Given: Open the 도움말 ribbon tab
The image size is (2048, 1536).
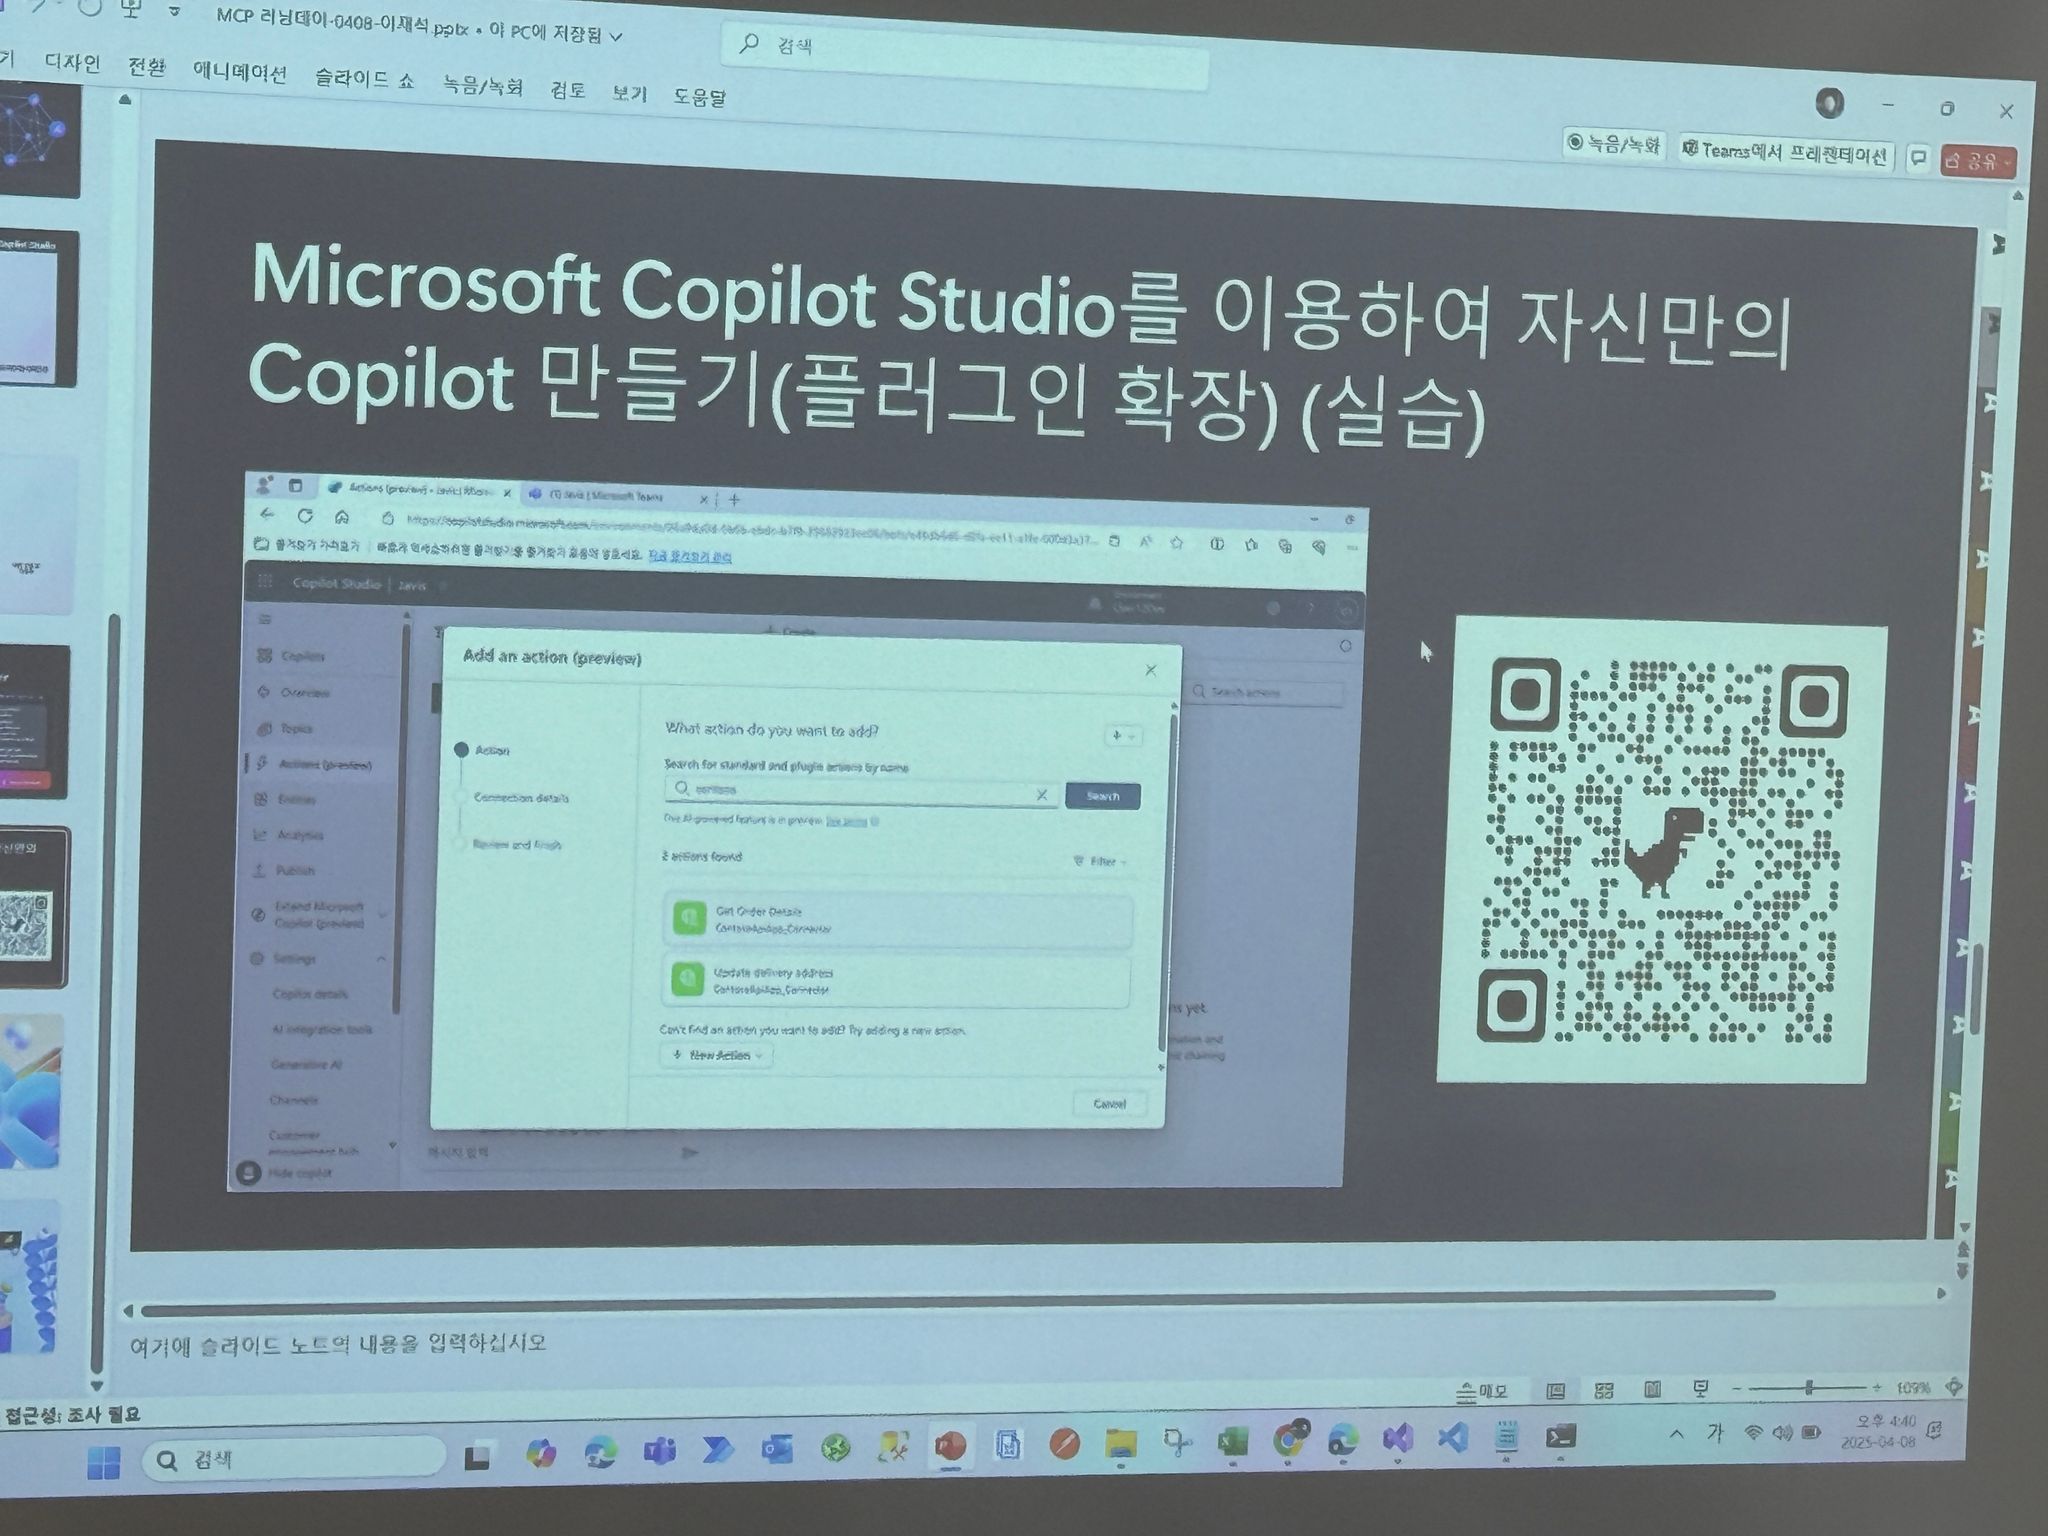Looking at the screenshot, I should pos(699,96).
